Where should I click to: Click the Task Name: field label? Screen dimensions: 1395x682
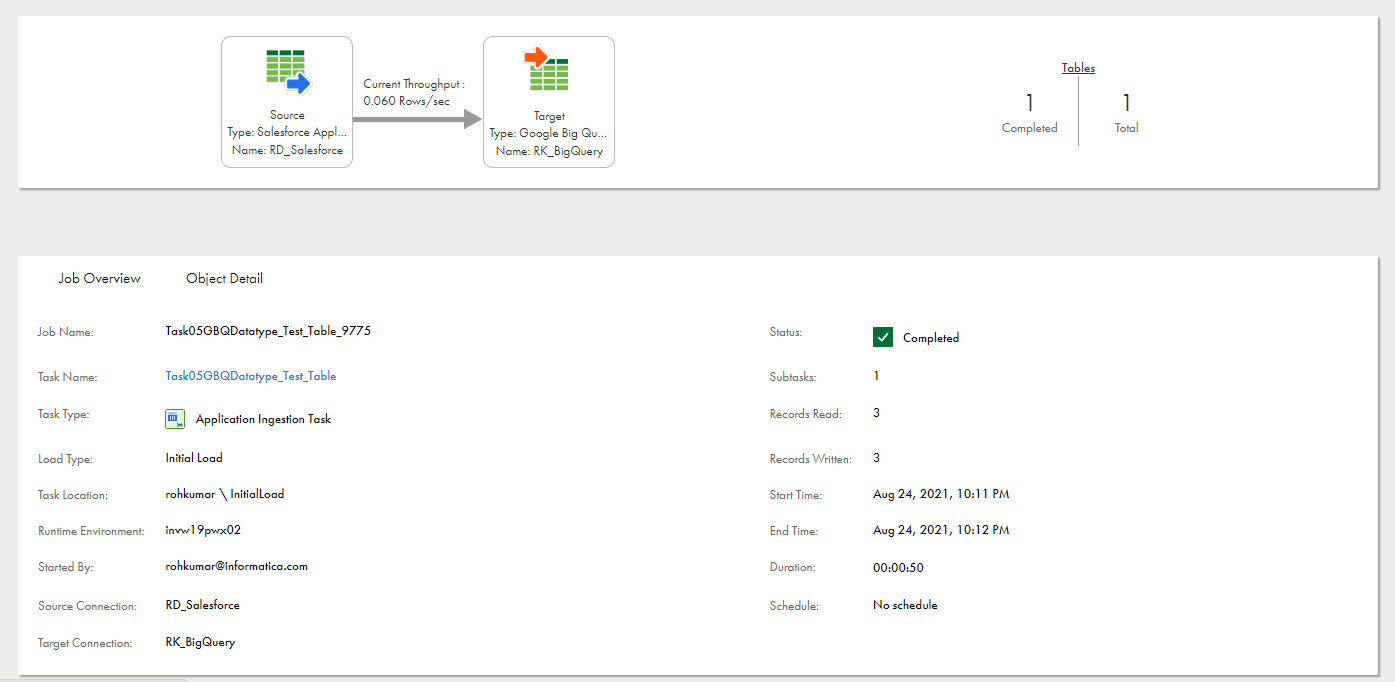(x=67, y=378)
